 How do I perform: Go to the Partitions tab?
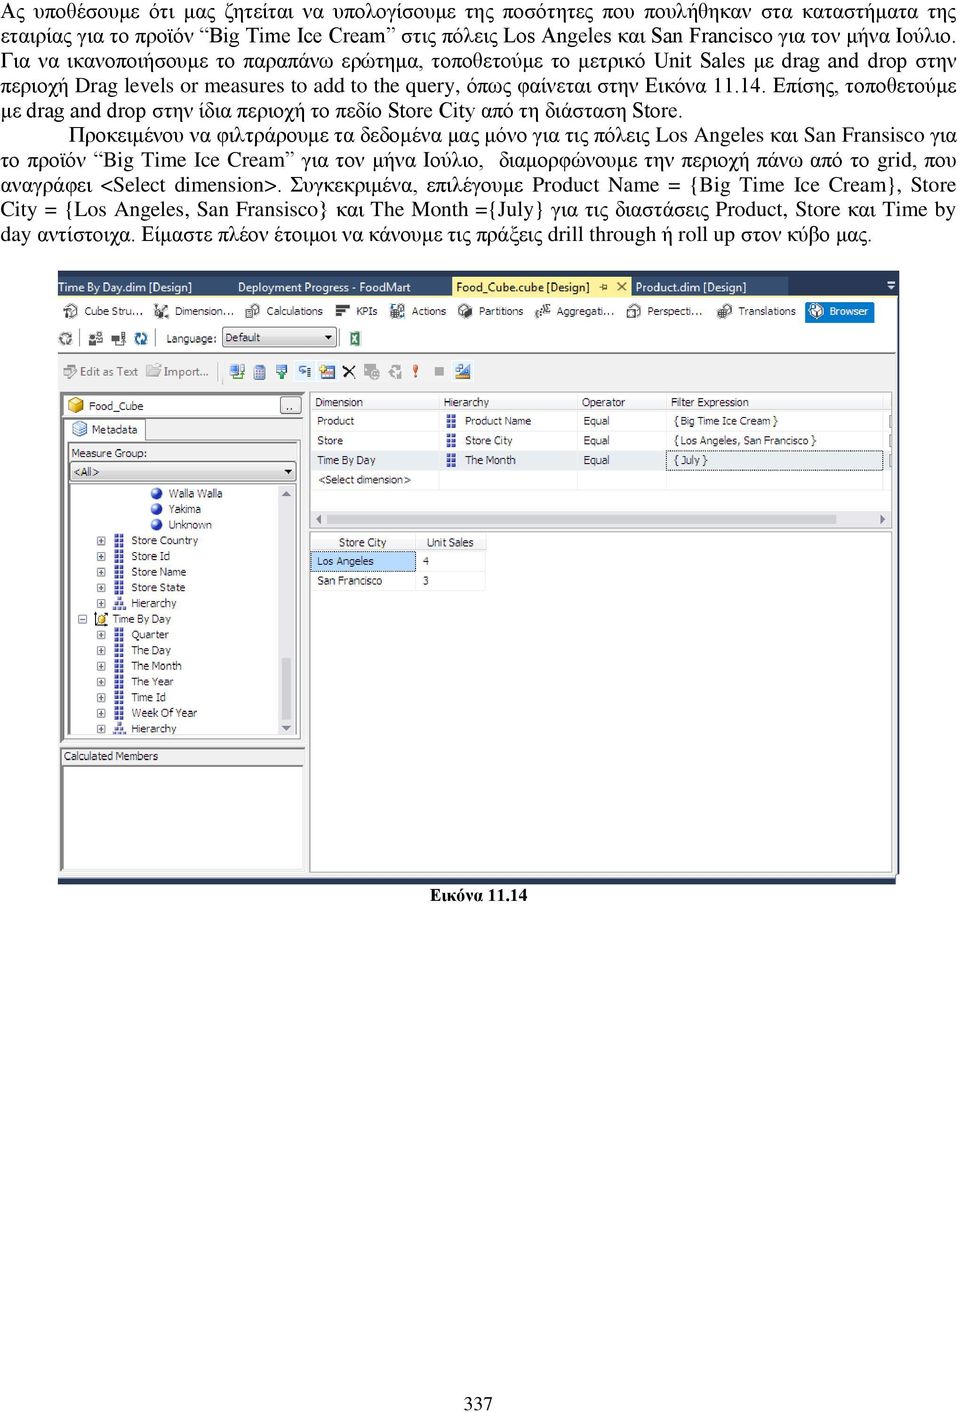(x=491, y=311)
